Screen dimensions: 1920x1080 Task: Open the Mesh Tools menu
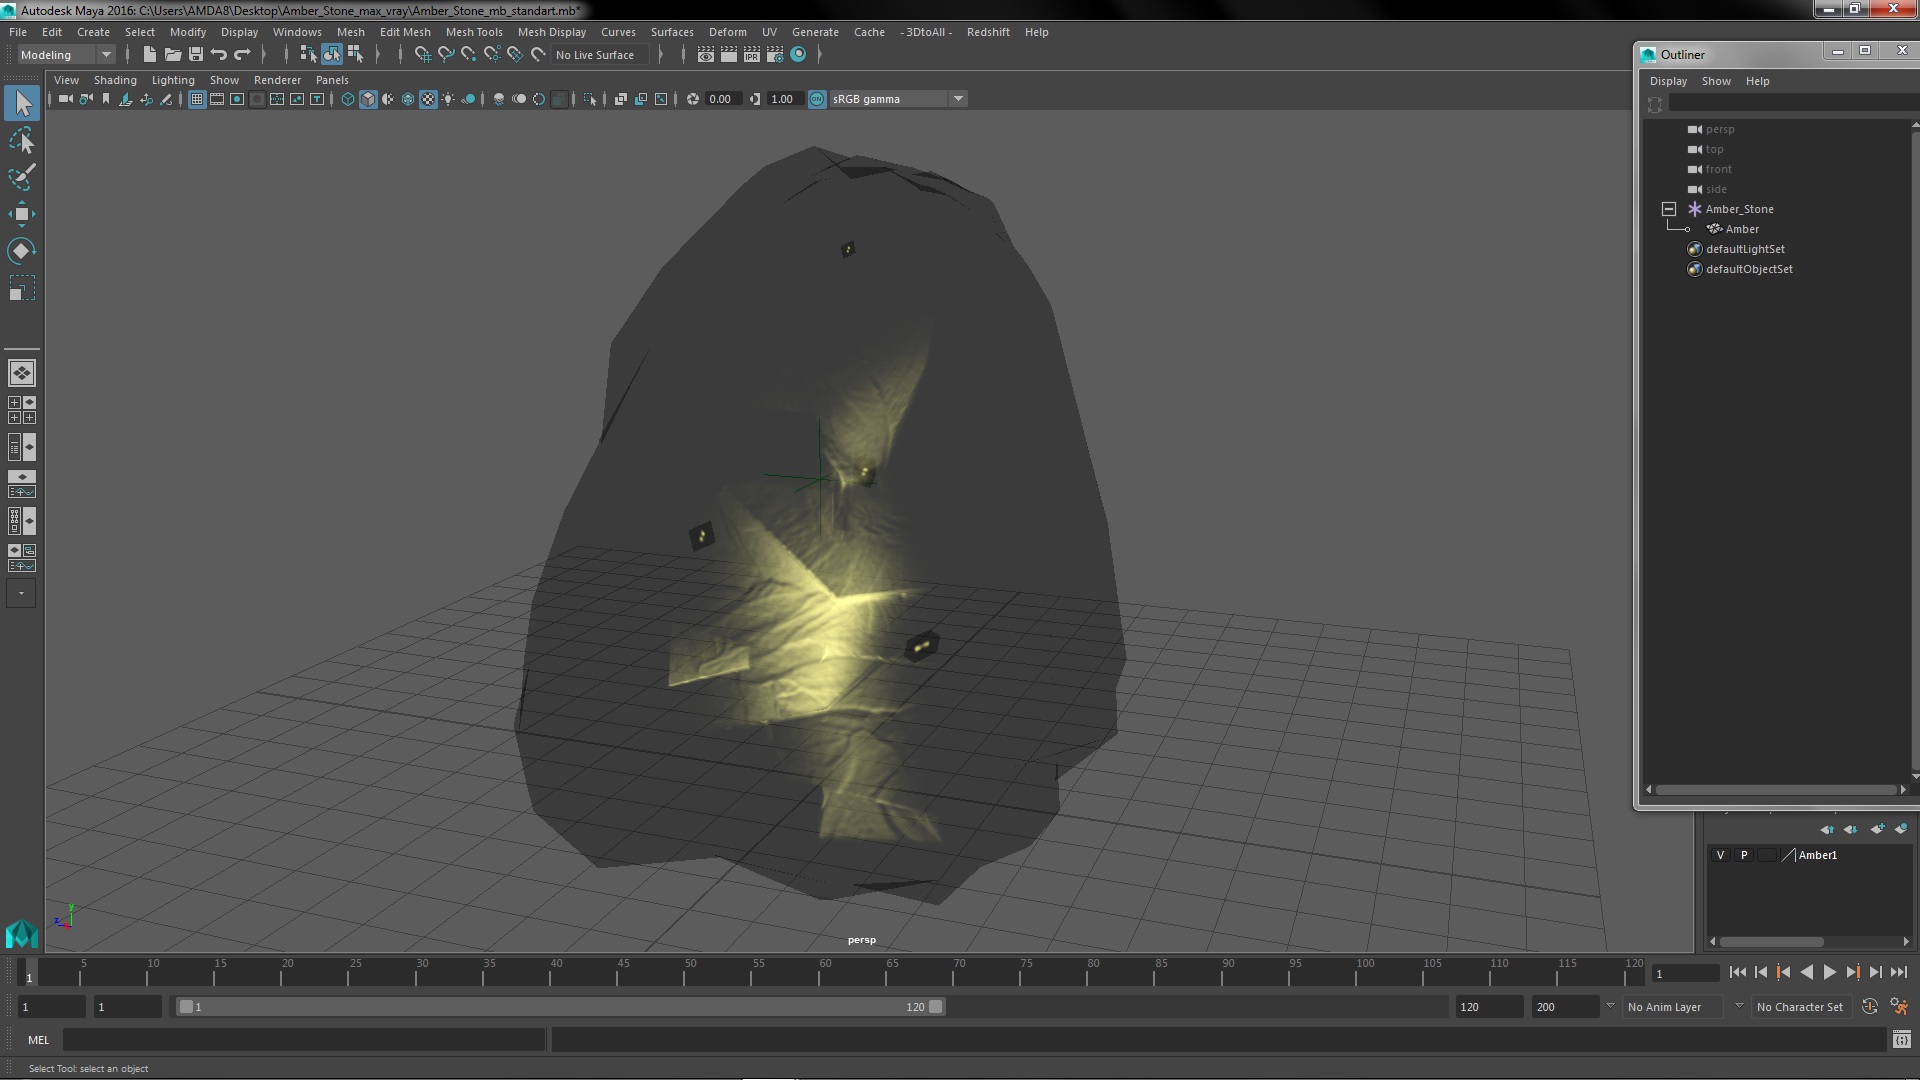(474, 32)
